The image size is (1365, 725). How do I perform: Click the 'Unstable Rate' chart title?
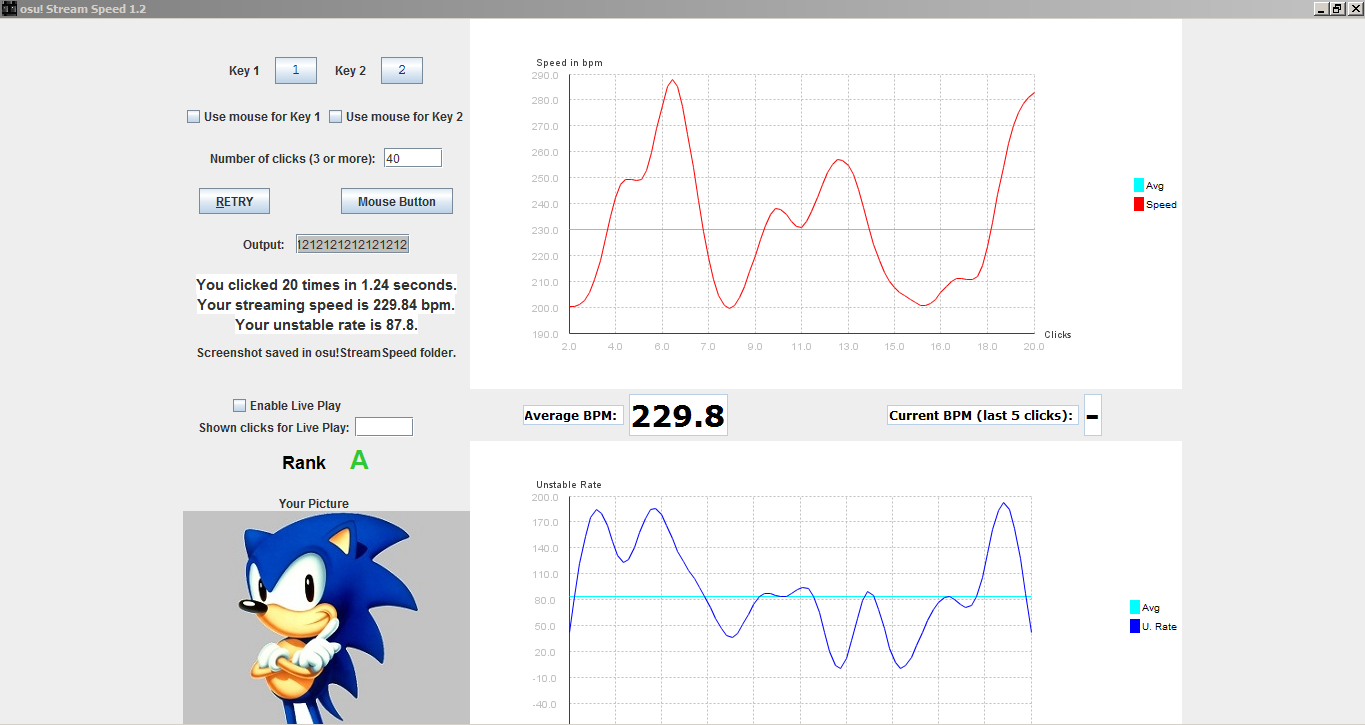point(569,485)
